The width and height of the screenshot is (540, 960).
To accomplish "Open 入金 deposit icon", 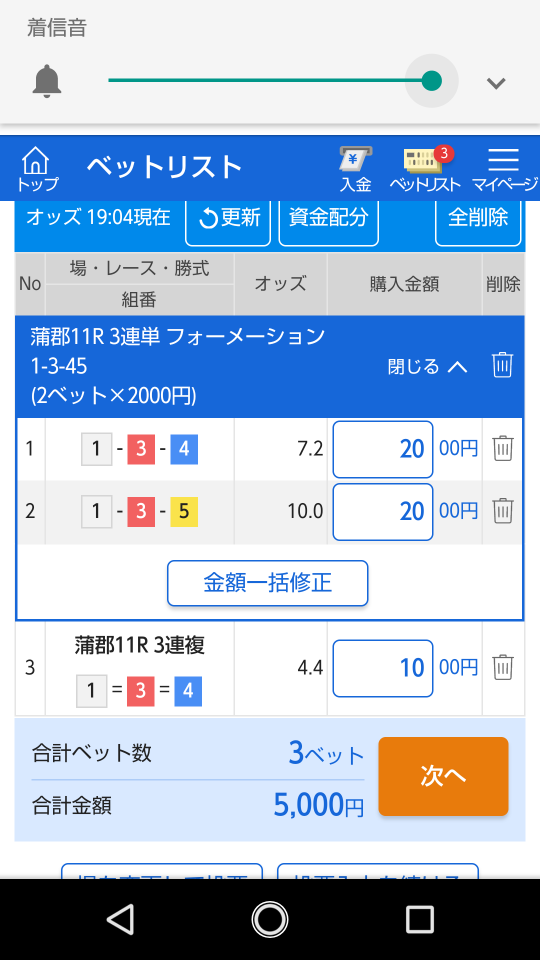I will pyautogui.click(x=356, y=169).
